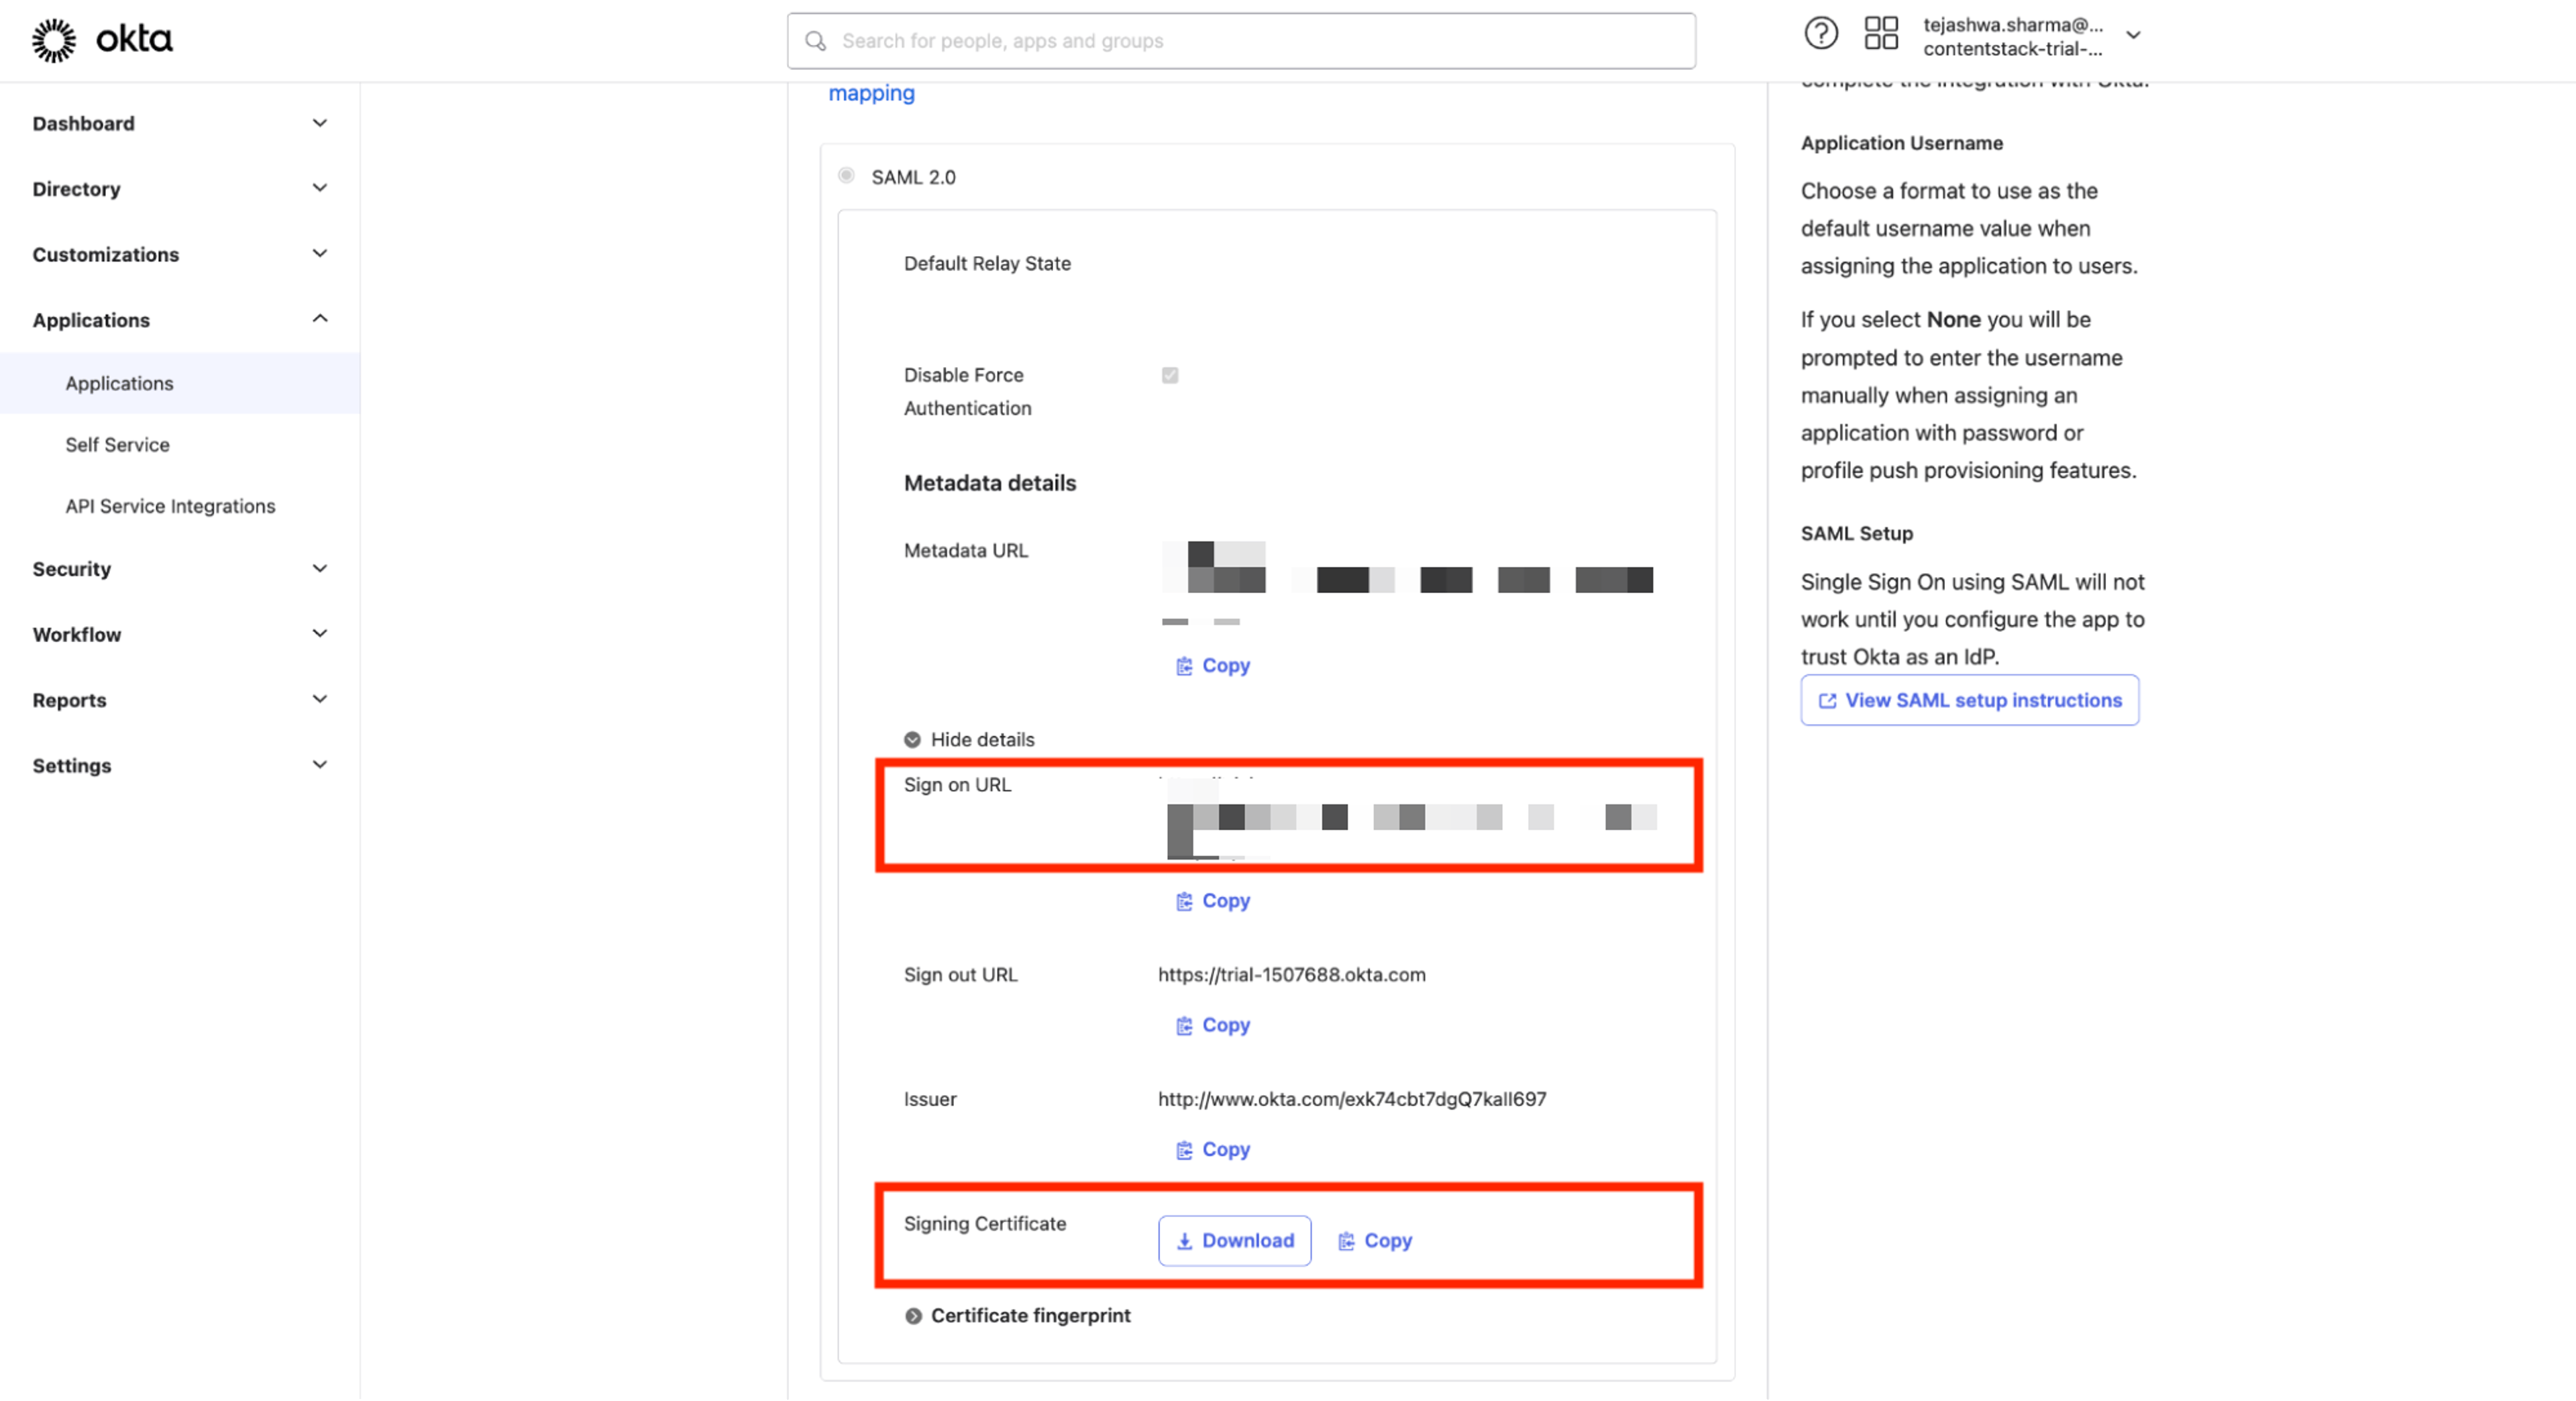Open Applications submenu item
The height and width of the screenshot is (1401, 2576).
pyautogui.click(x=180, y=383)
